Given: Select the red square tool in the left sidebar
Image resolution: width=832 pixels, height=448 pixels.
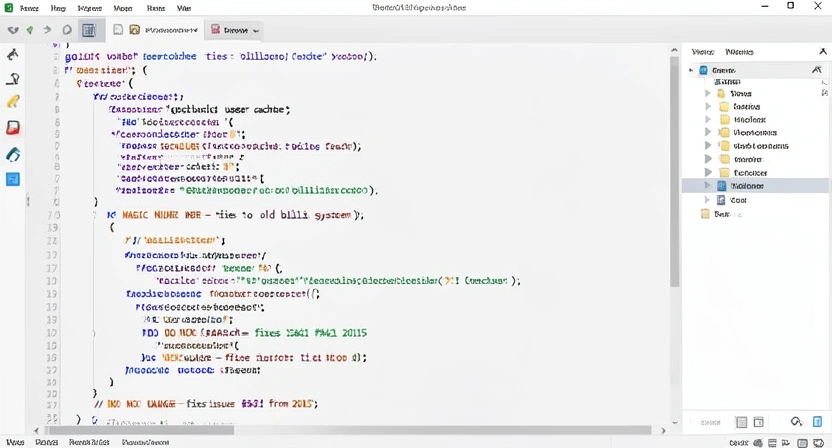Looking at the screenshot, I should tap(13, 127).
